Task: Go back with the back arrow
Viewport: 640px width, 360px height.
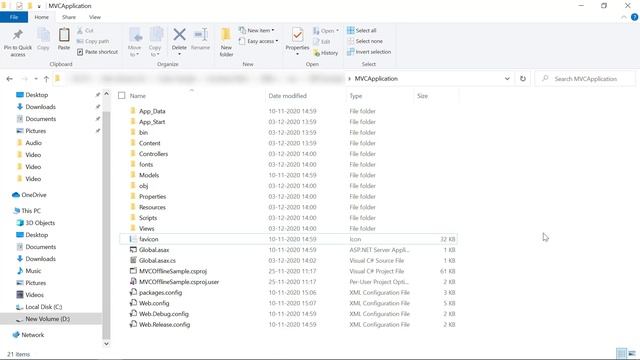Action: [x=10, y=79]
